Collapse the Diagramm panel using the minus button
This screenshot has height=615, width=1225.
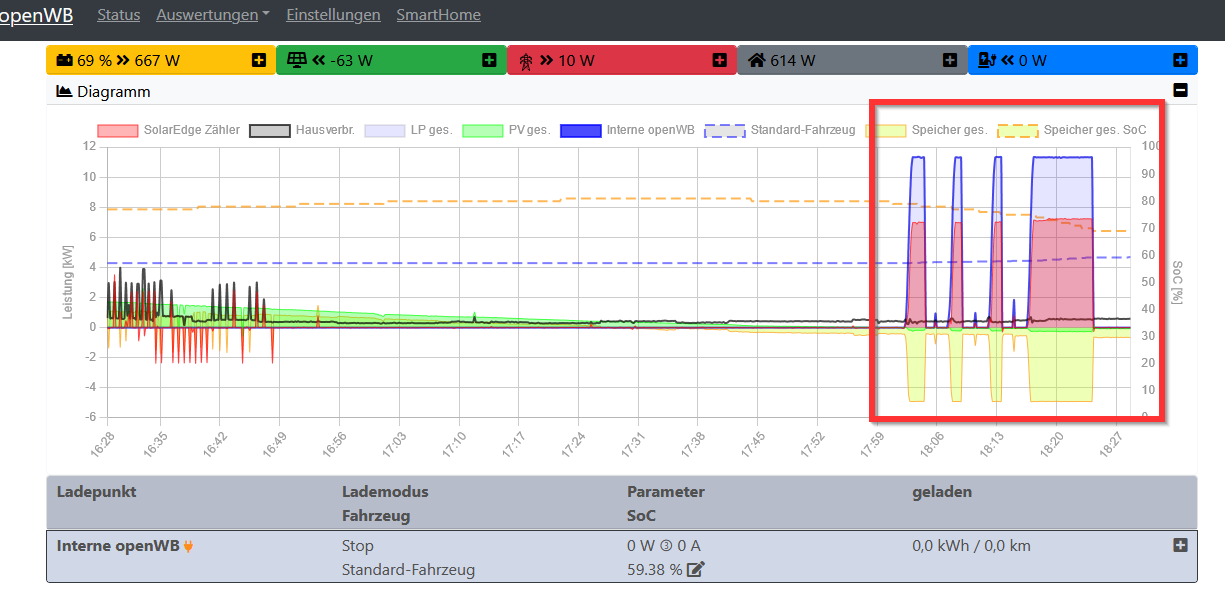1180,89
